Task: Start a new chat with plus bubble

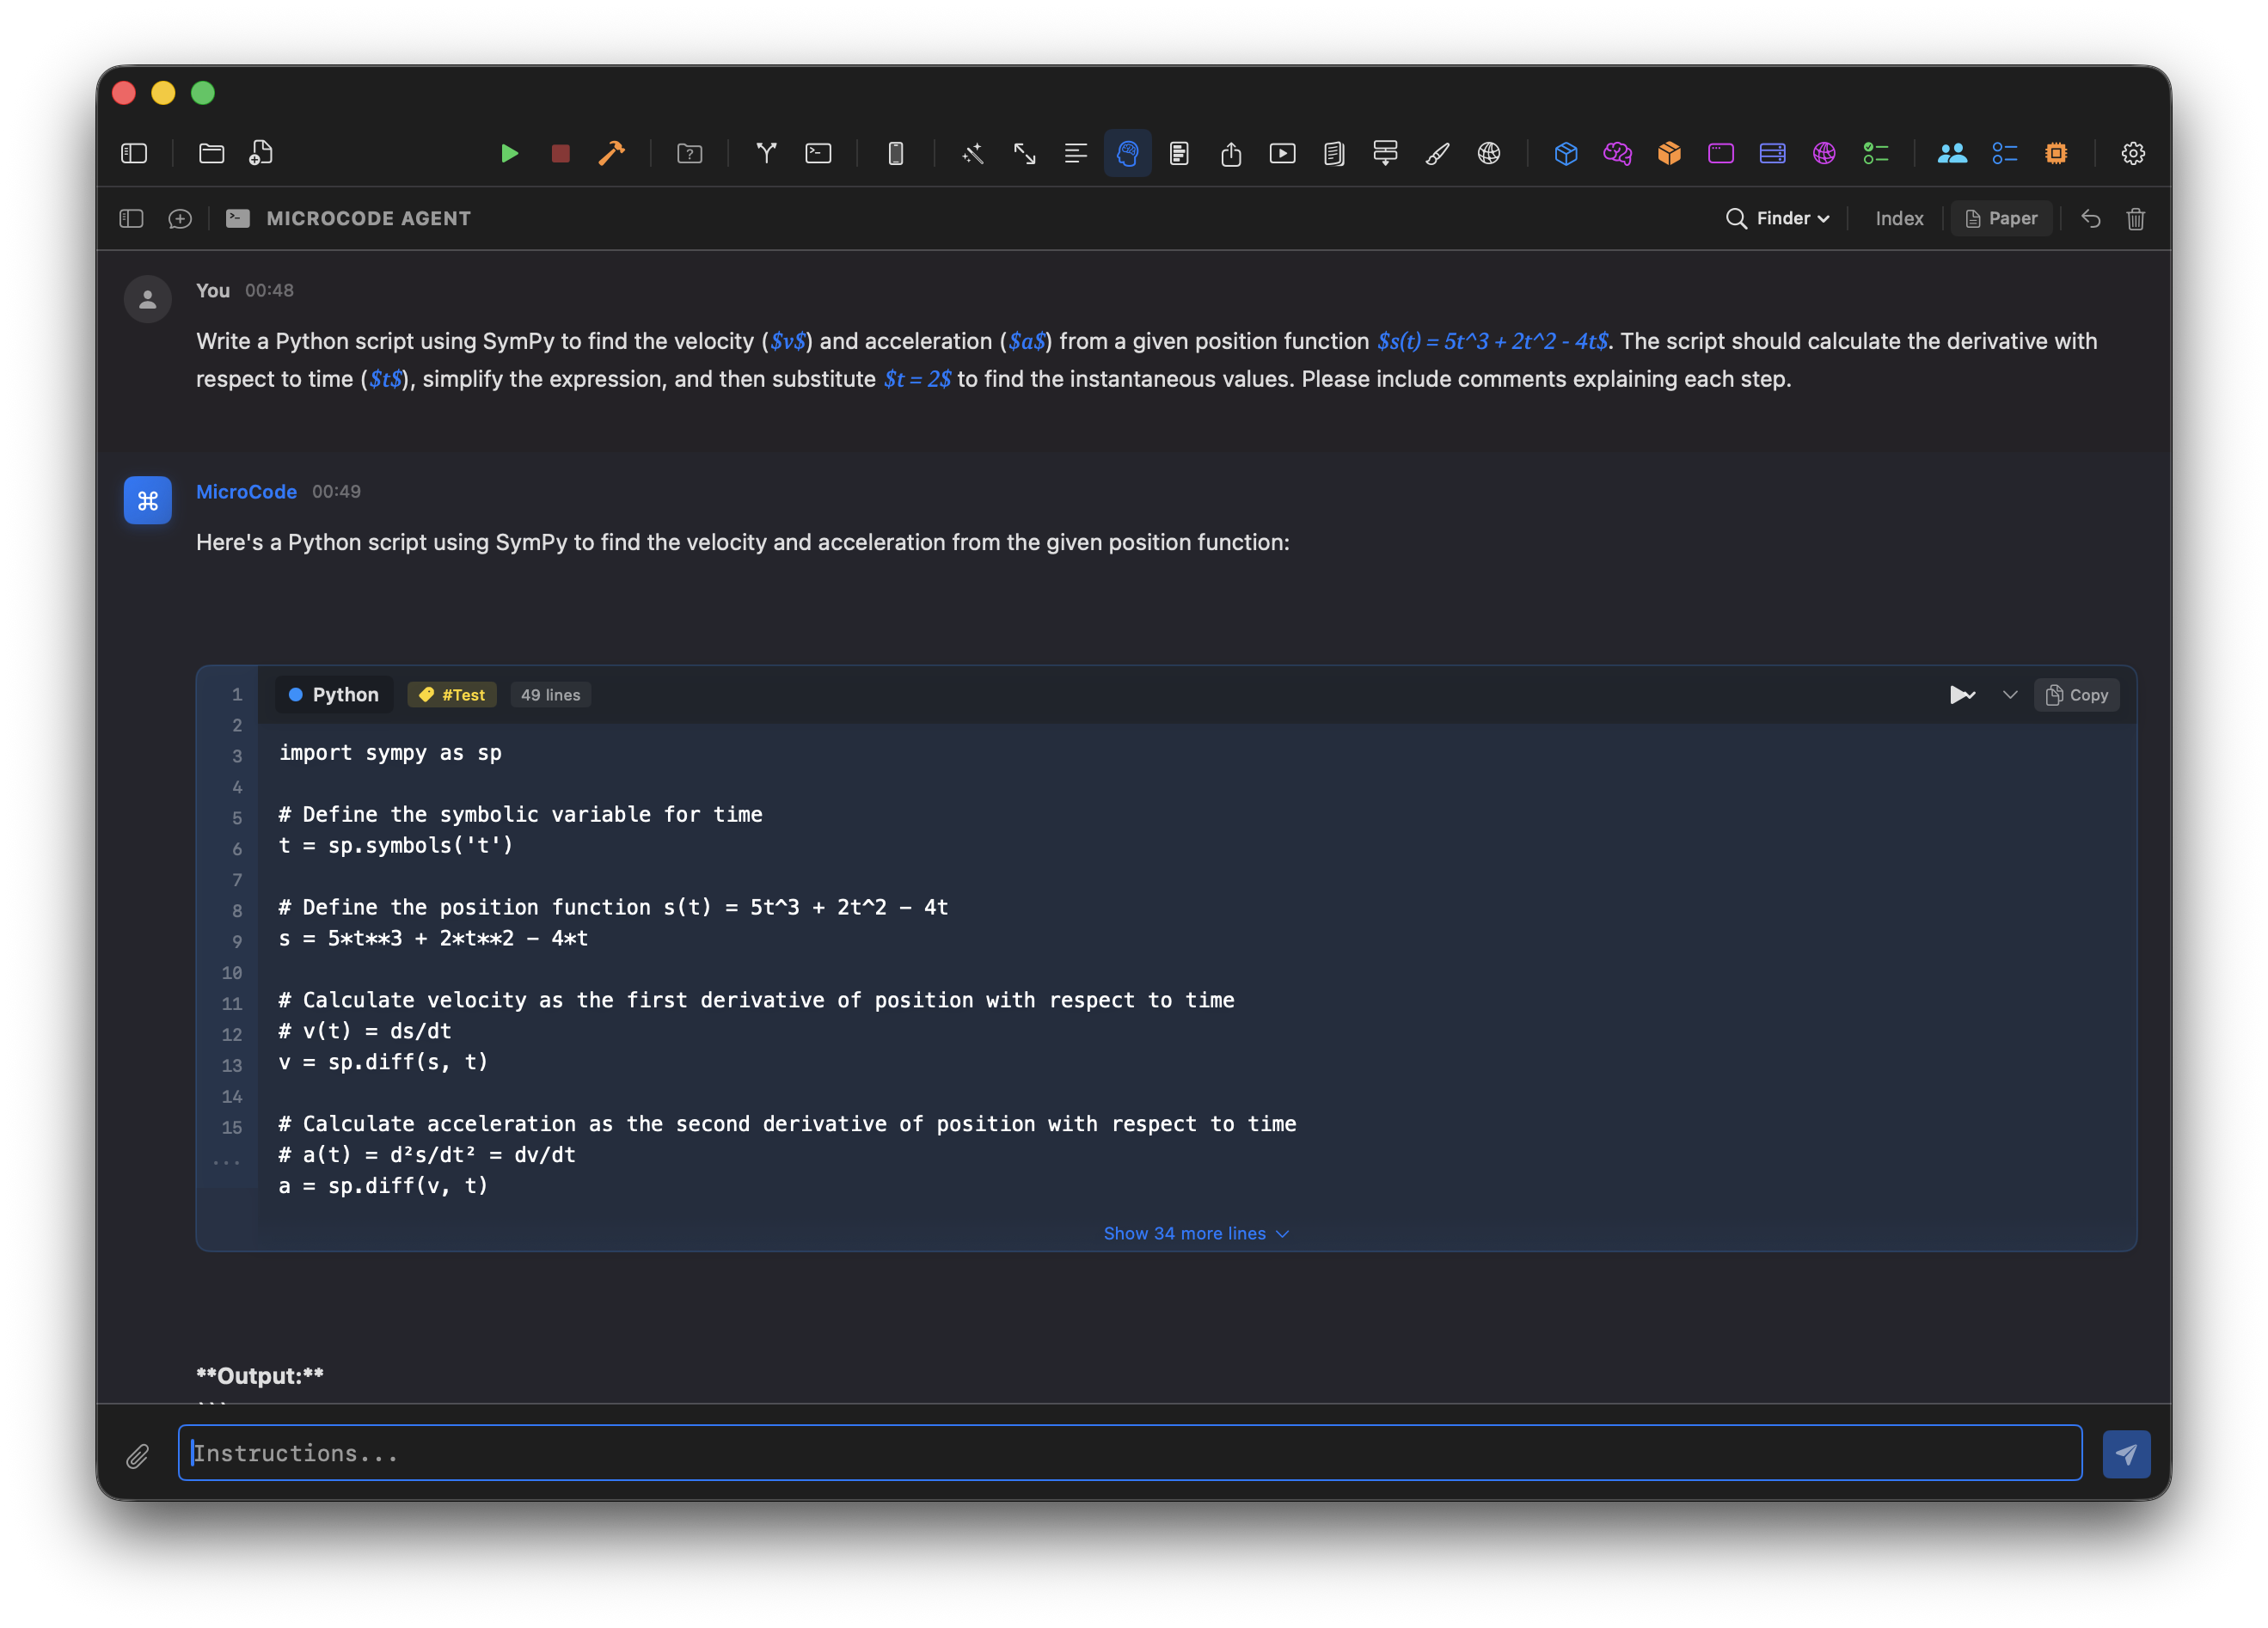Action: [x=180, y=218]
